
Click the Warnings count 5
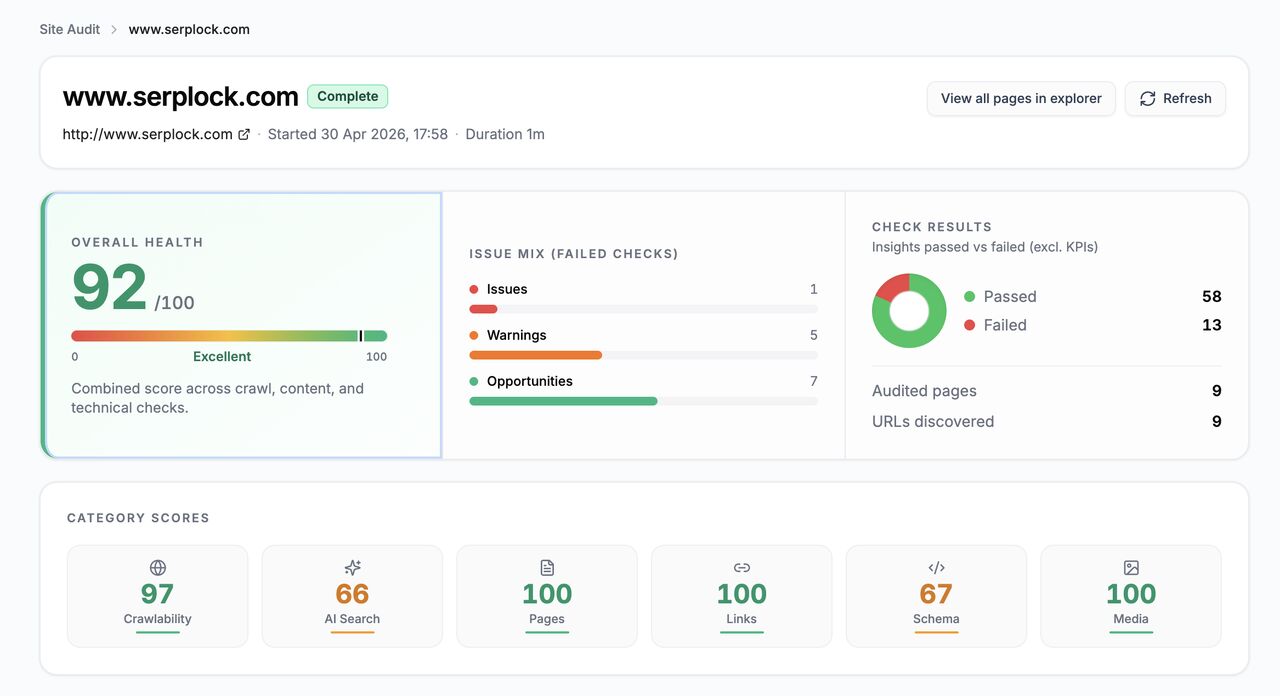pyautogui.click(x=814, y=335)
